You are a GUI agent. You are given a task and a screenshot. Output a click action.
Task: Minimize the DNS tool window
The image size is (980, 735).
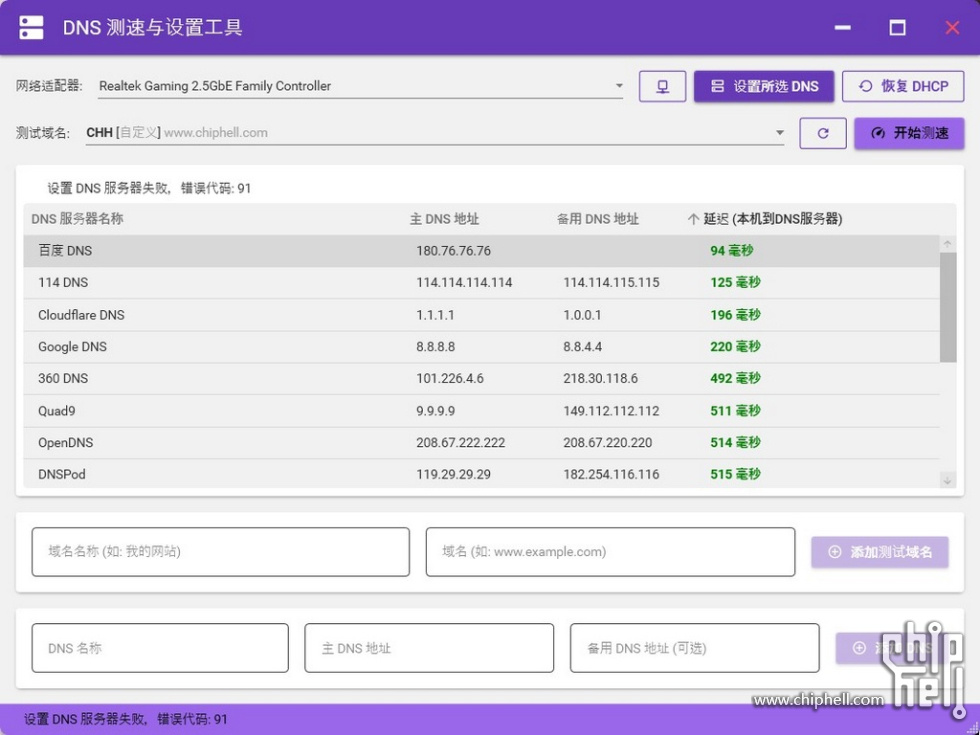pyautogui.click(x=842, y=28)
